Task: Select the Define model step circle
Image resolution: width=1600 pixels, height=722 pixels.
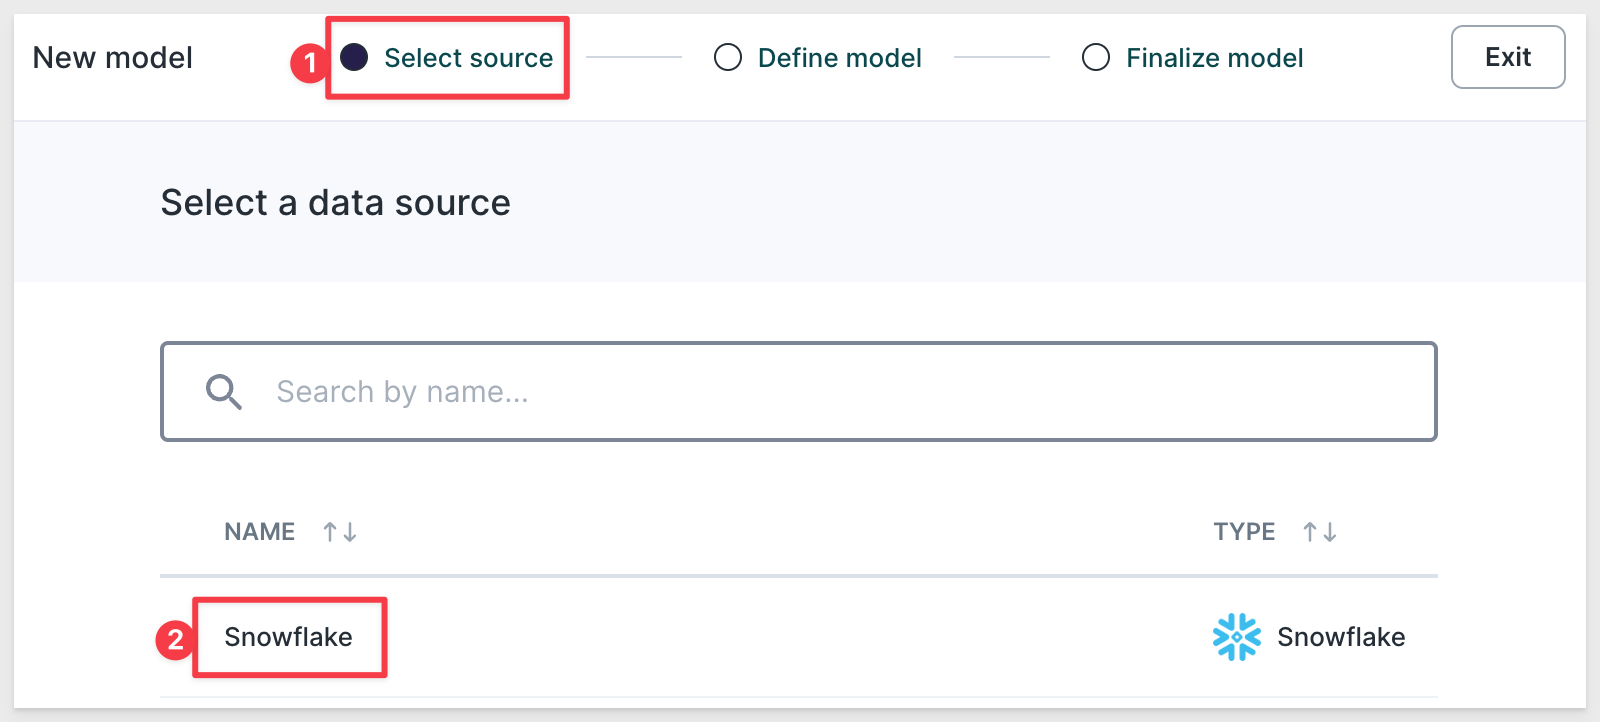Action: click(728, 57)
